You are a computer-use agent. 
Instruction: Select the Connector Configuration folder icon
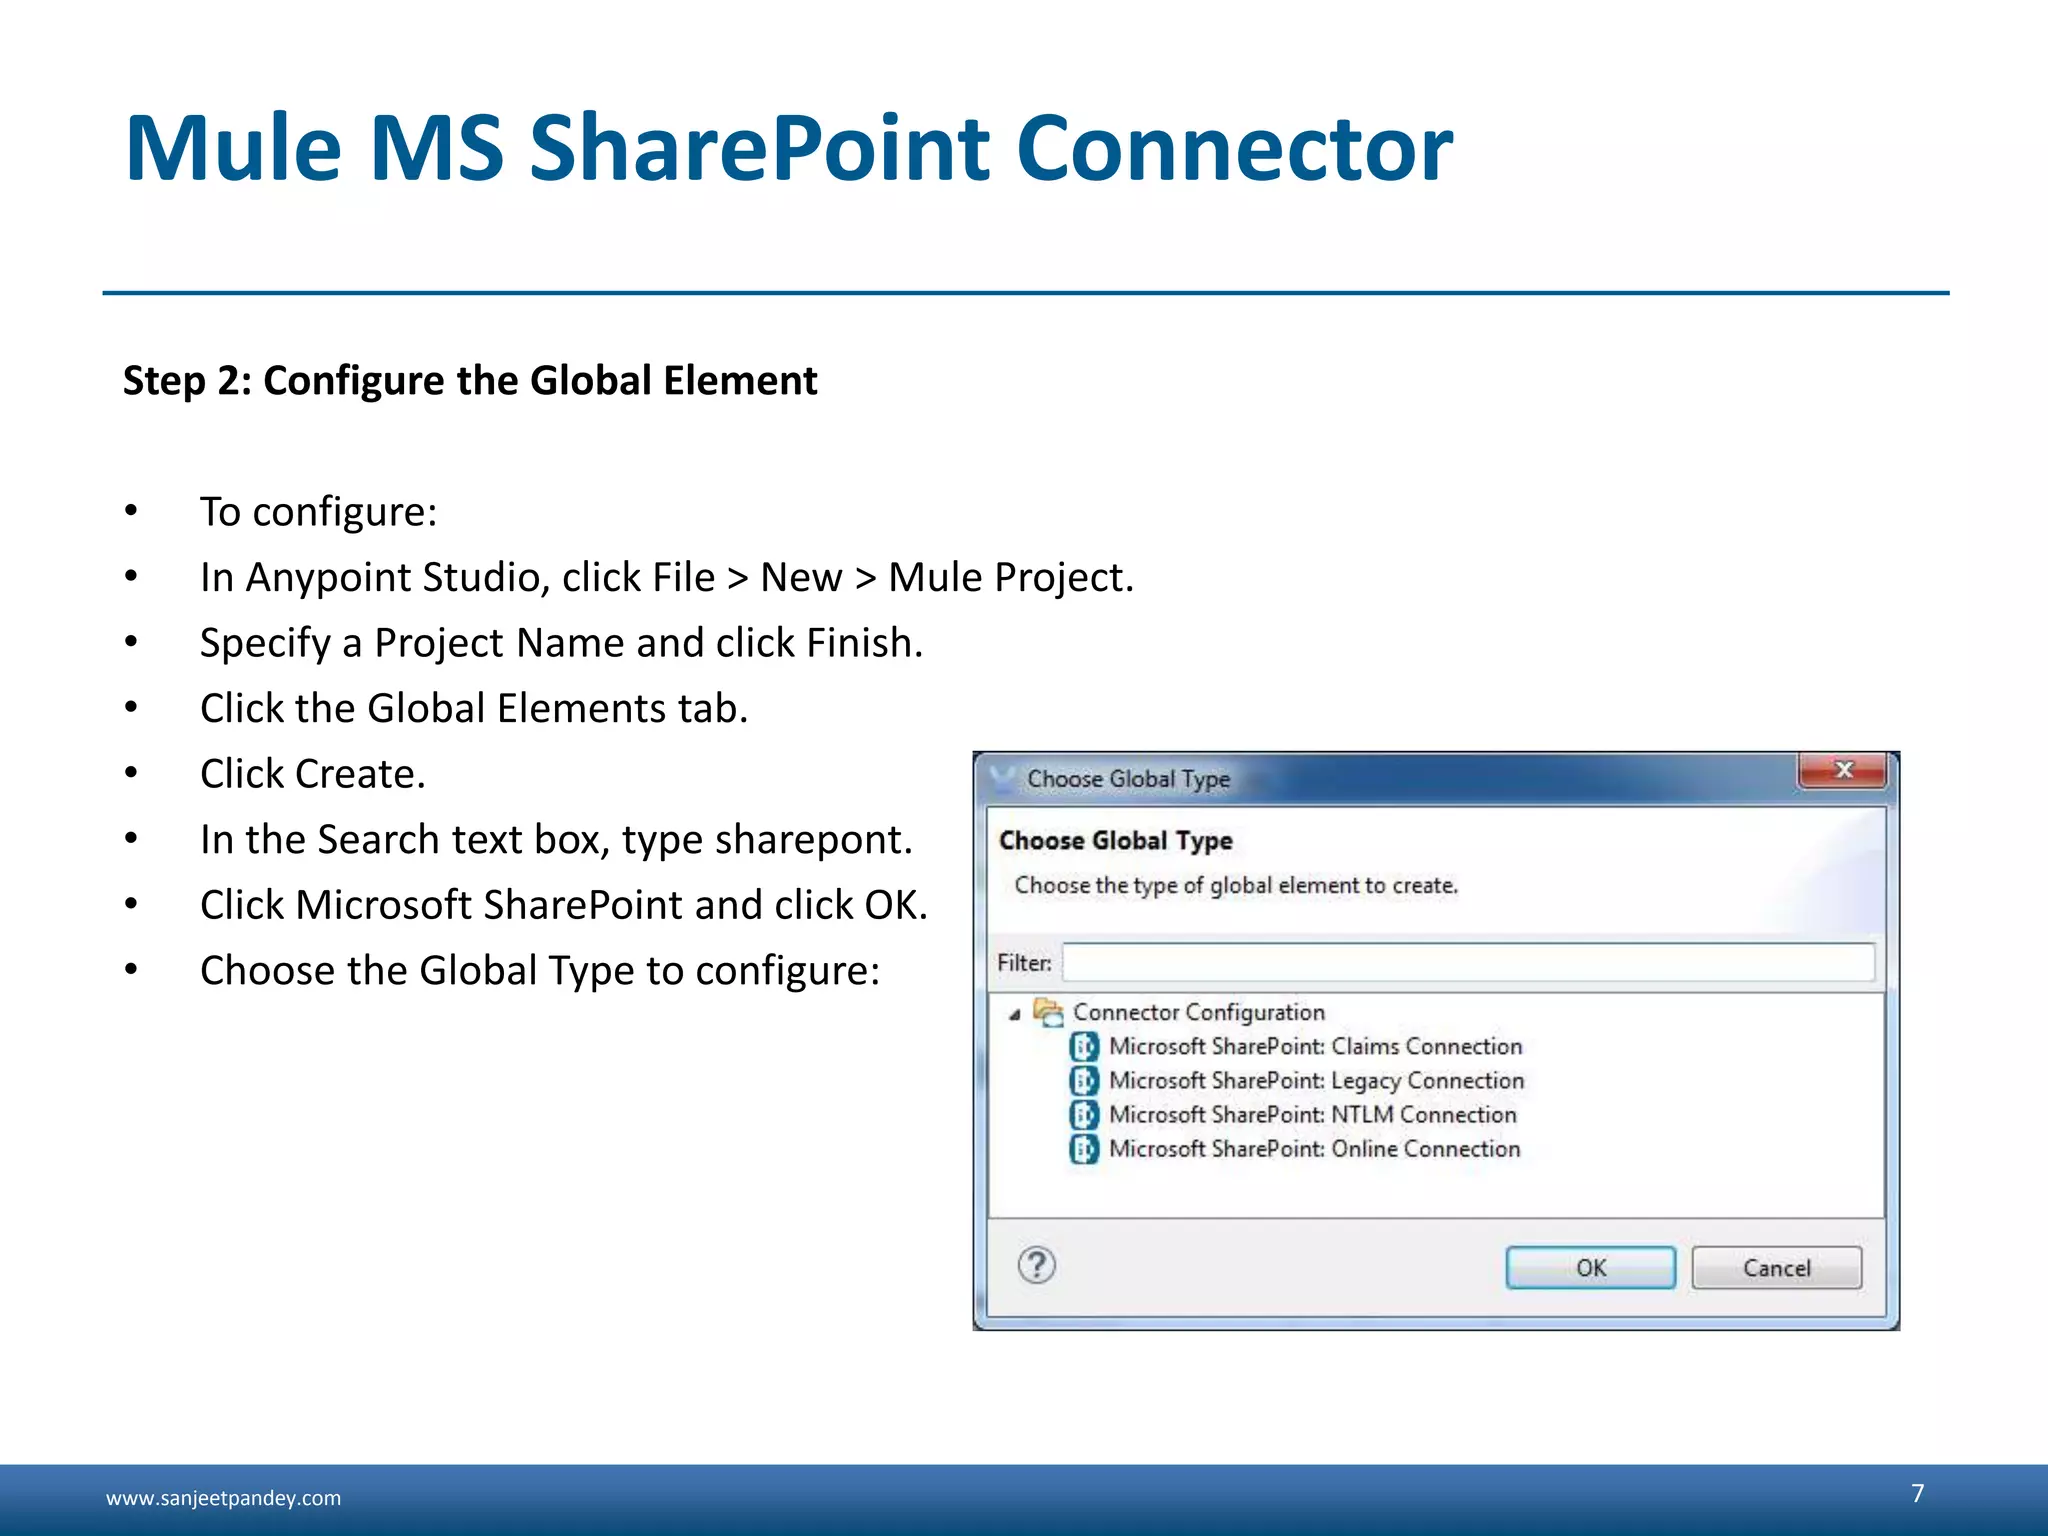pyautogui.click(x=1048, y=1012)
